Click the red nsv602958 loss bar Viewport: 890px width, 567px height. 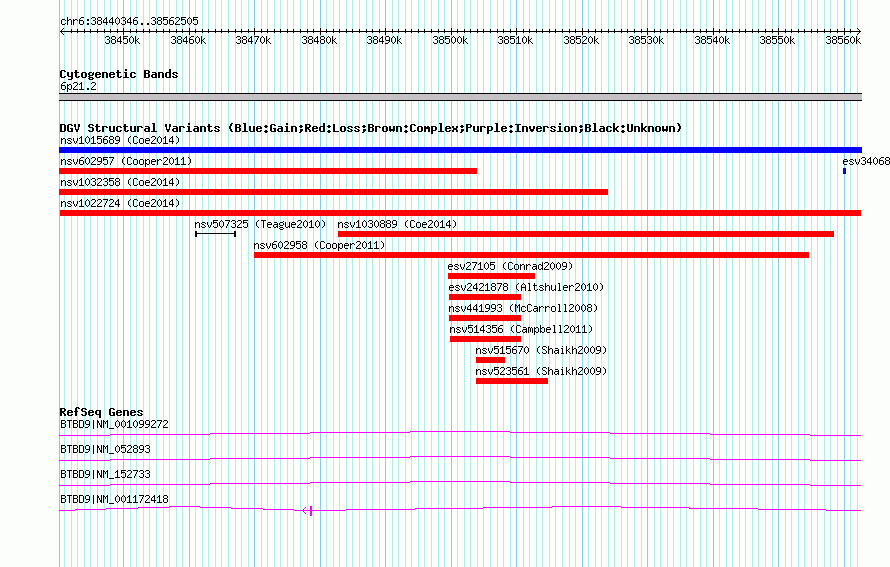pyautogui.click(x=531, y=255)
